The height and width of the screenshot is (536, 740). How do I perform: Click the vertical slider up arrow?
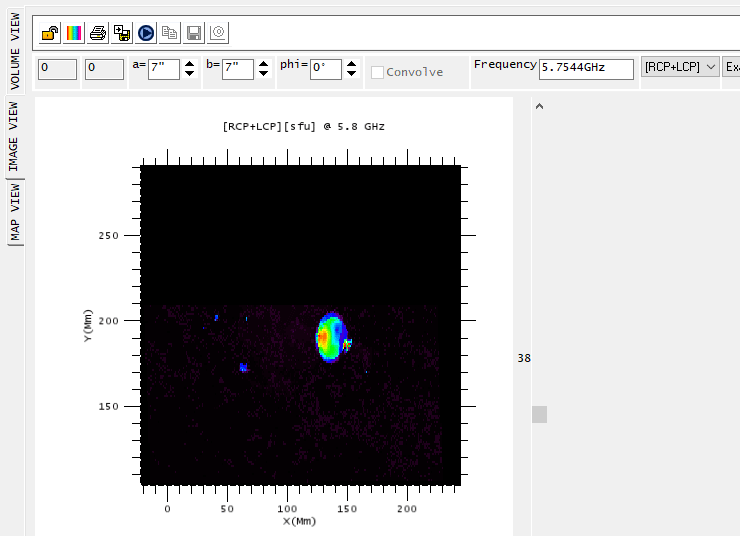[x=539, y=106]
